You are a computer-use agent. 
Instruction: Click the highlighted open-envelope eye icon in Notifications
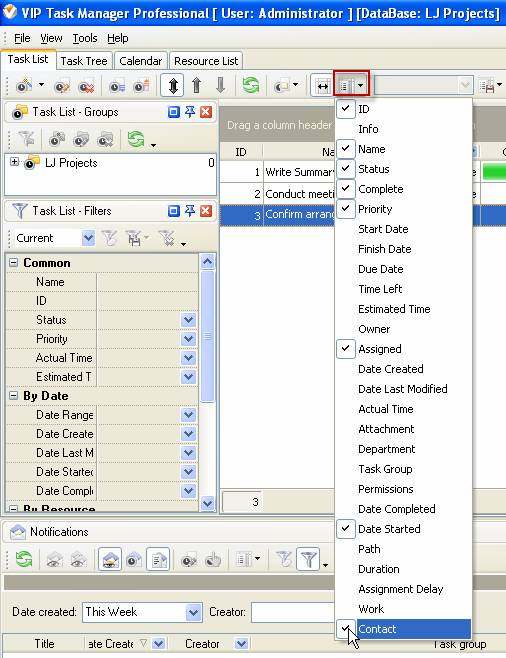click(x=110, y=559)
